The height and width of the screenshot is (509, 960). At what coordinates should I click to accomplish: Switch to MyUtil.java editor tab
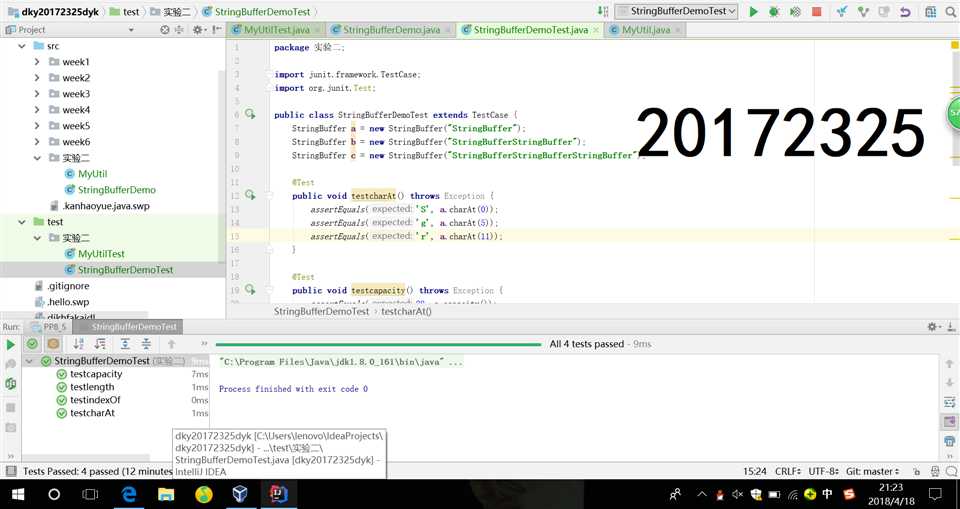(x=645, y=29)
